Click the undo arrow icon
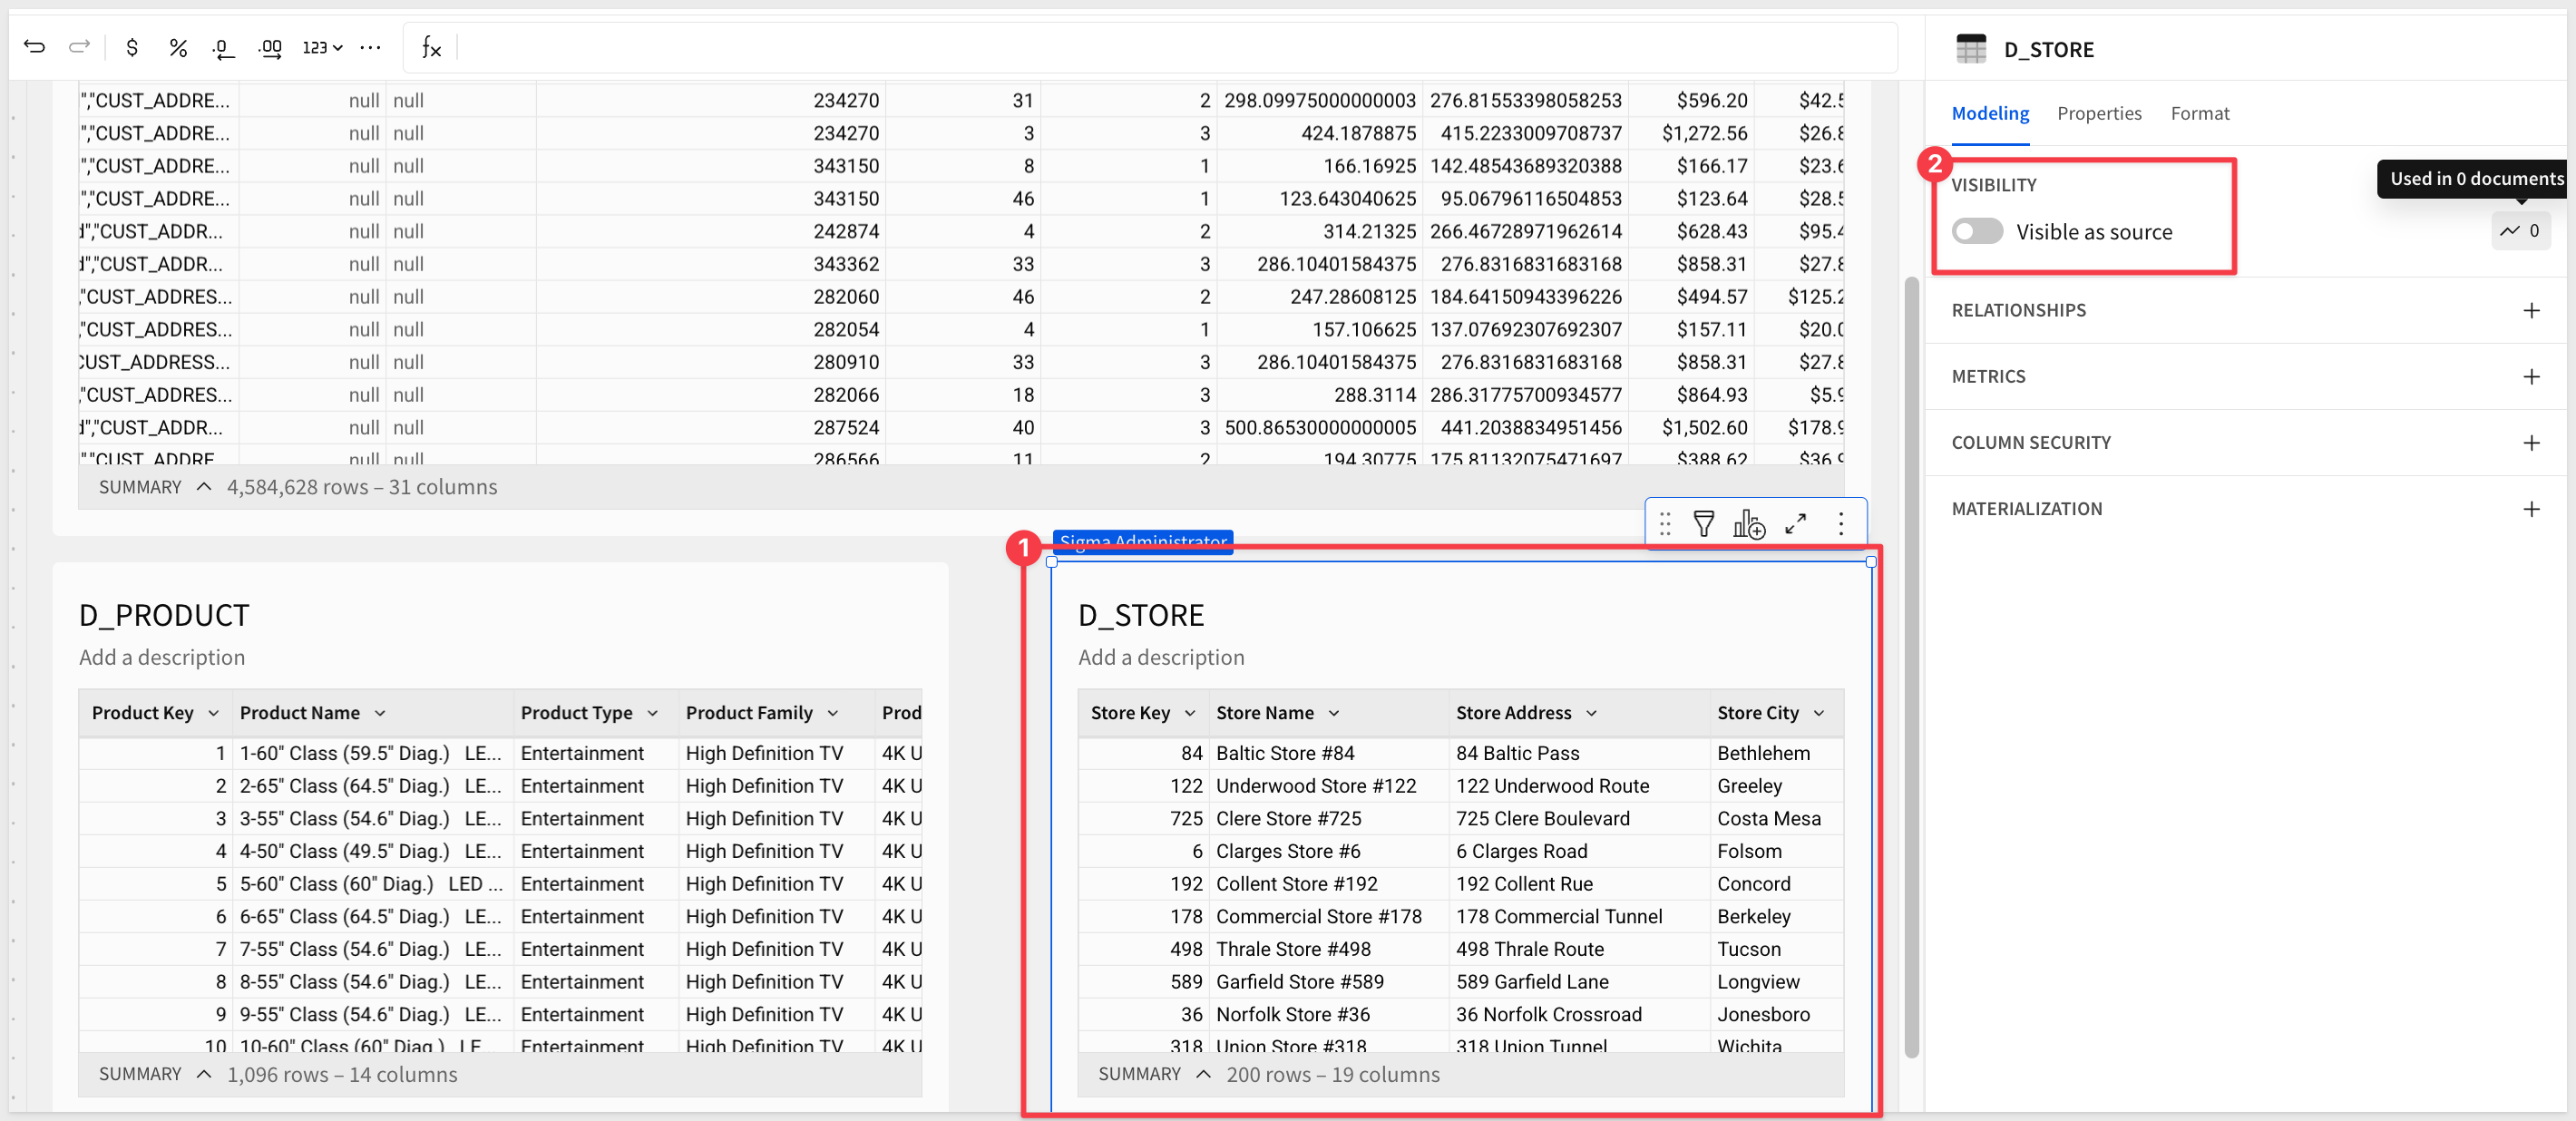Screen dimensions: 2576x1121 click(x=34, y=47)
